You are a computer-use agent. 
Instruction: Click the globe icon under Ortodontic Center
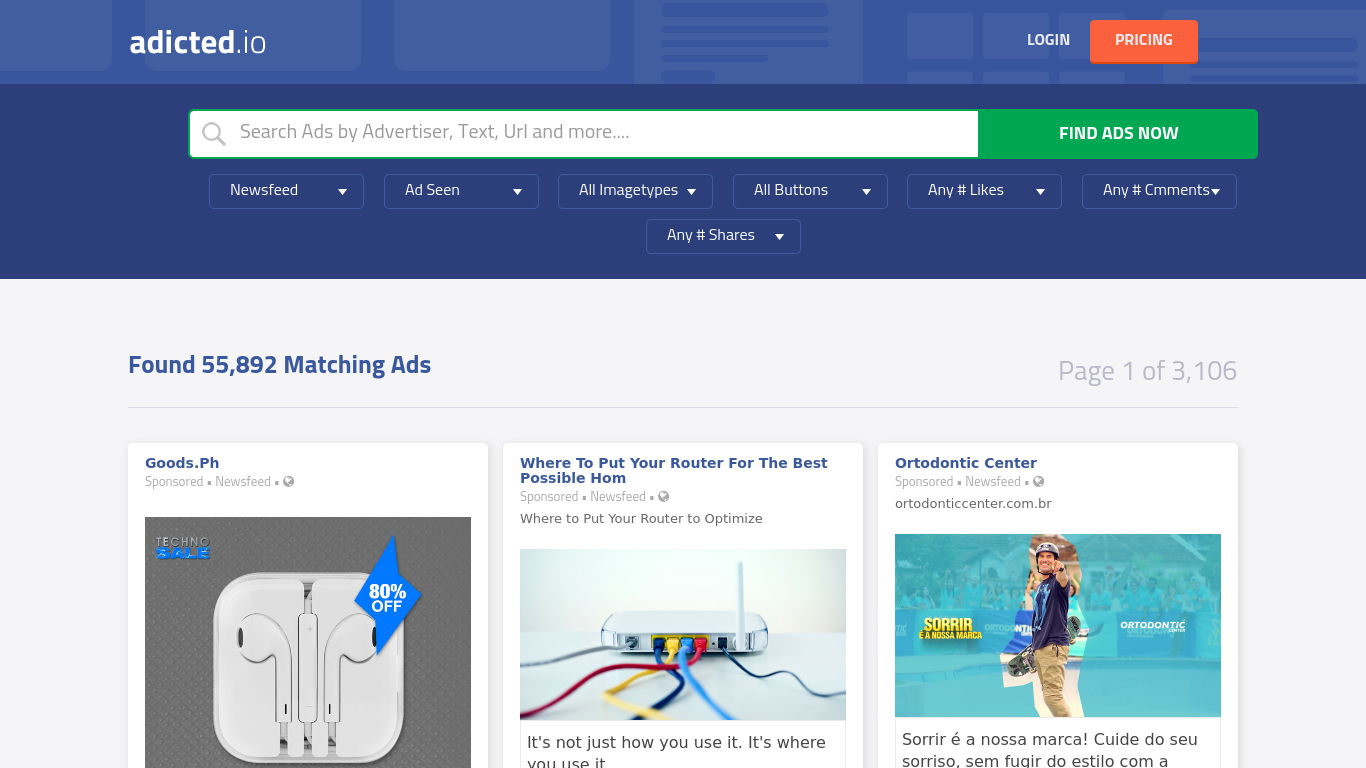(x=1038, y=482)
